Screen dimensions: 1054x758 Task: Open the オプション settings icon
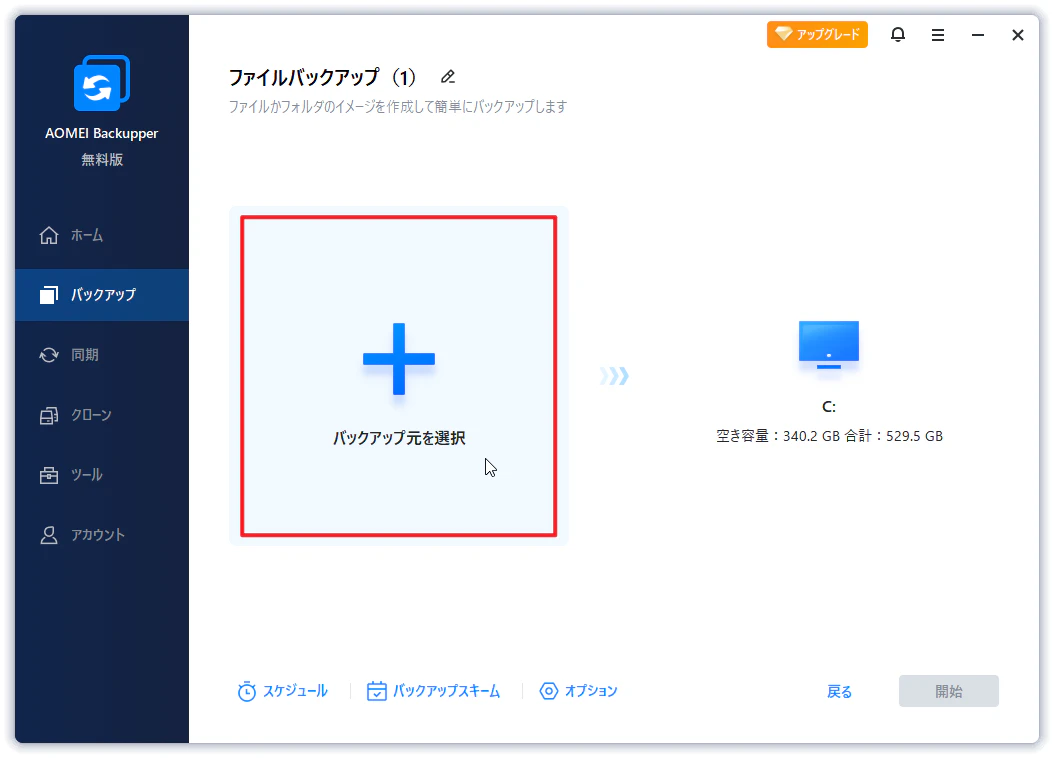point(578,690)
